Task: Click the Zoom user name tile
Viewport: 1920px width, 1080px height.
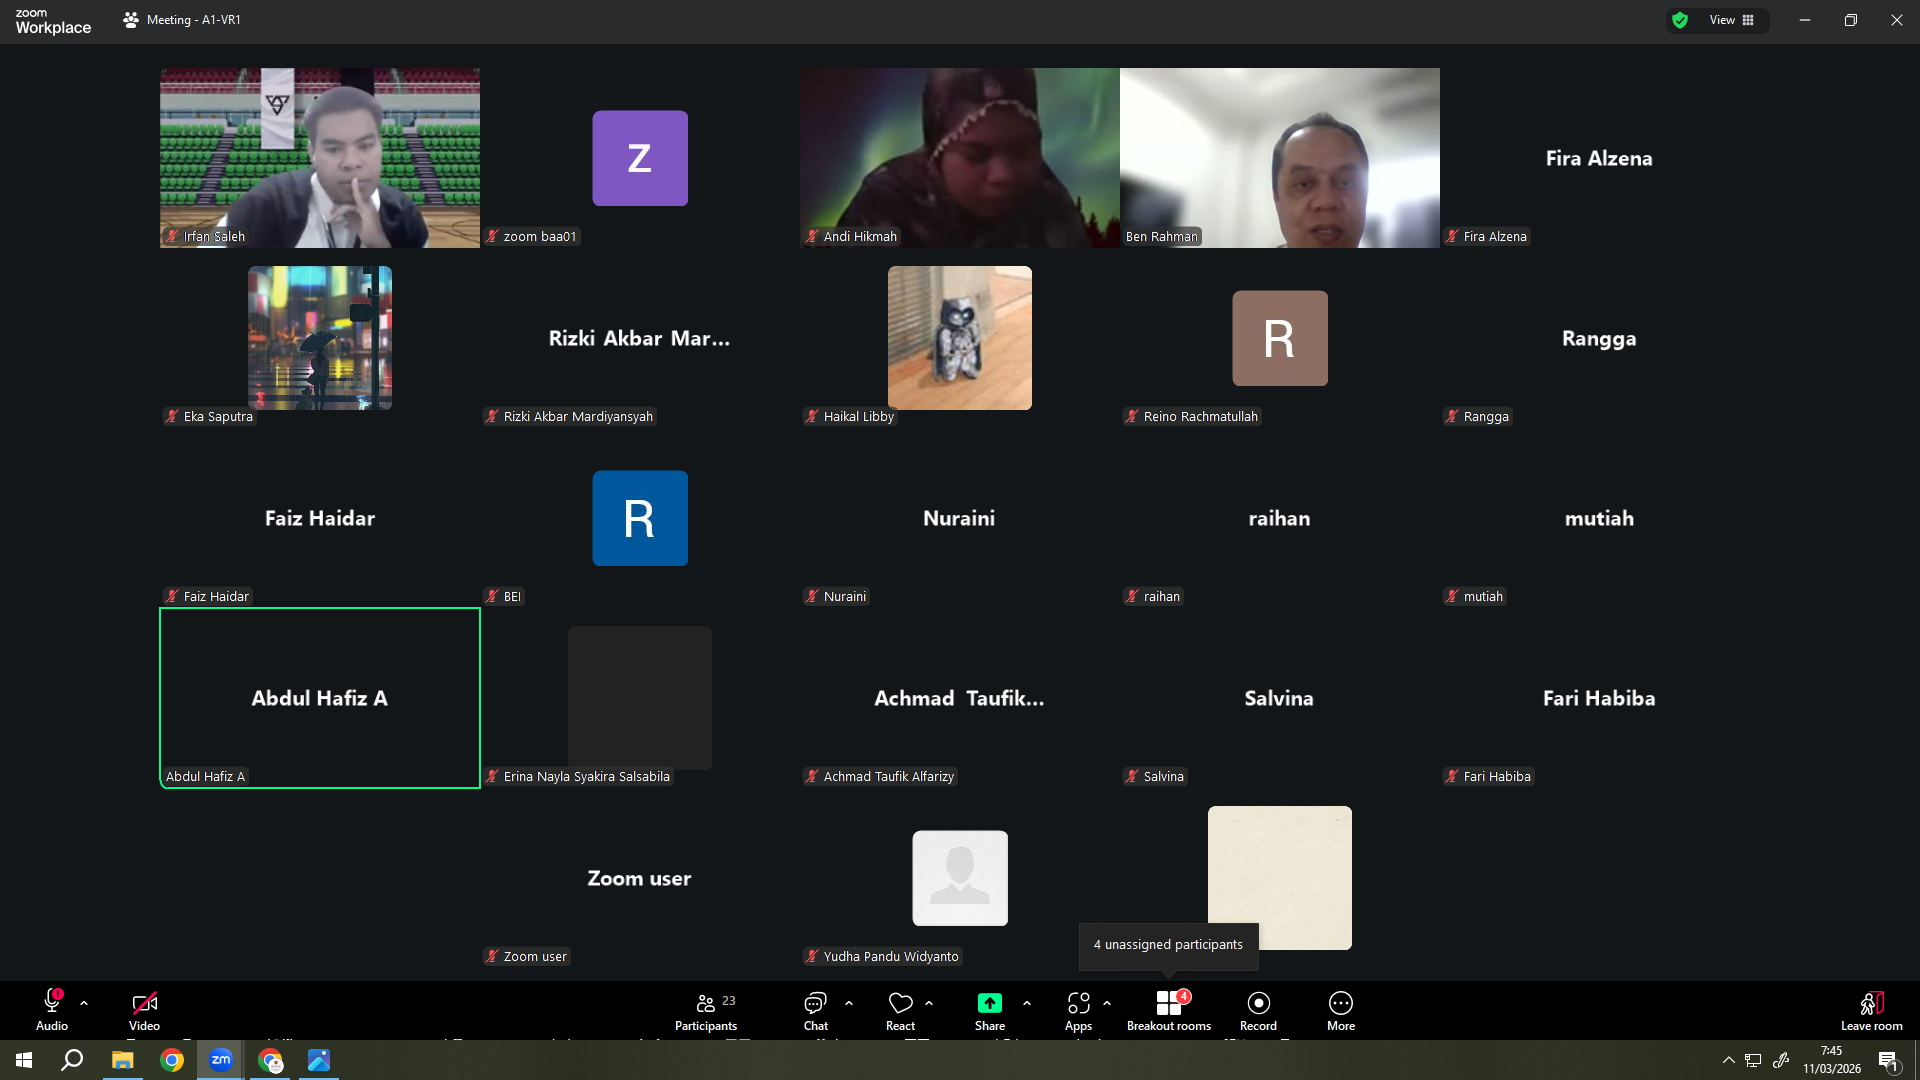Action: tap(640, 878)
